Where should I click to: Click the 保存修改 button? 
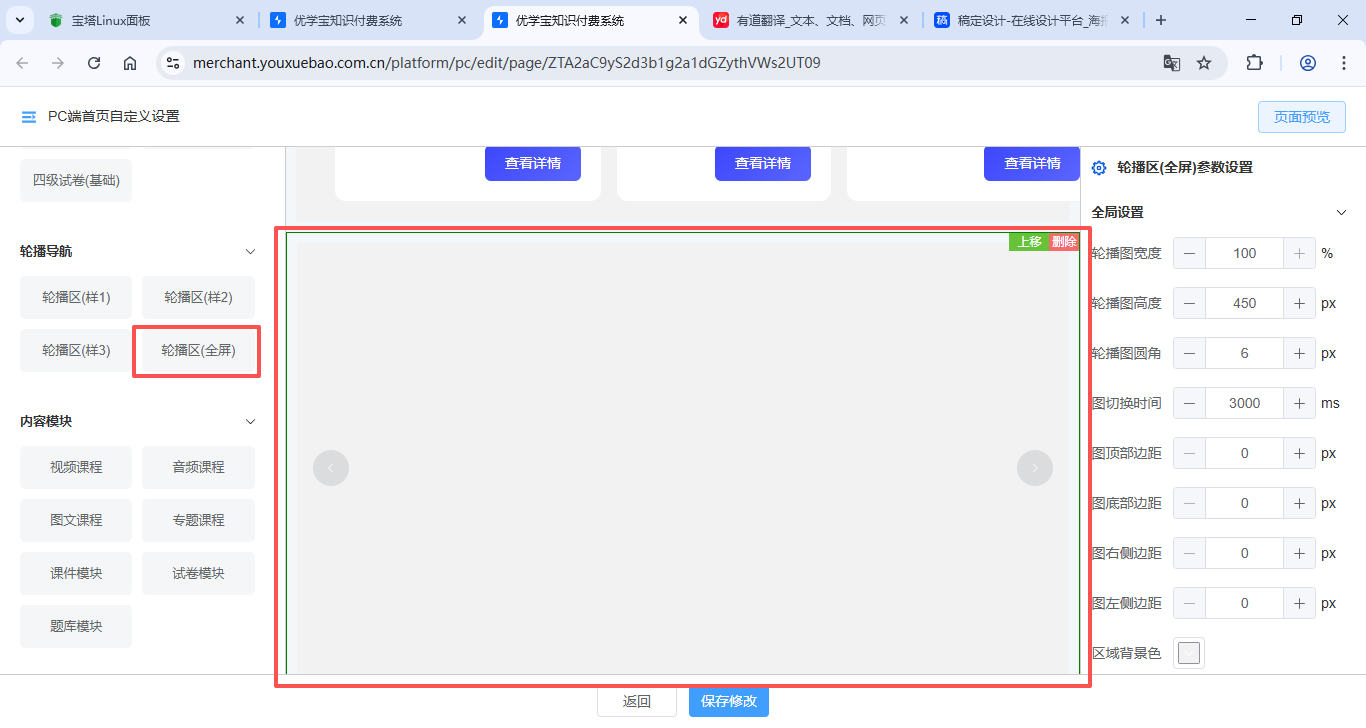point(729,701)
